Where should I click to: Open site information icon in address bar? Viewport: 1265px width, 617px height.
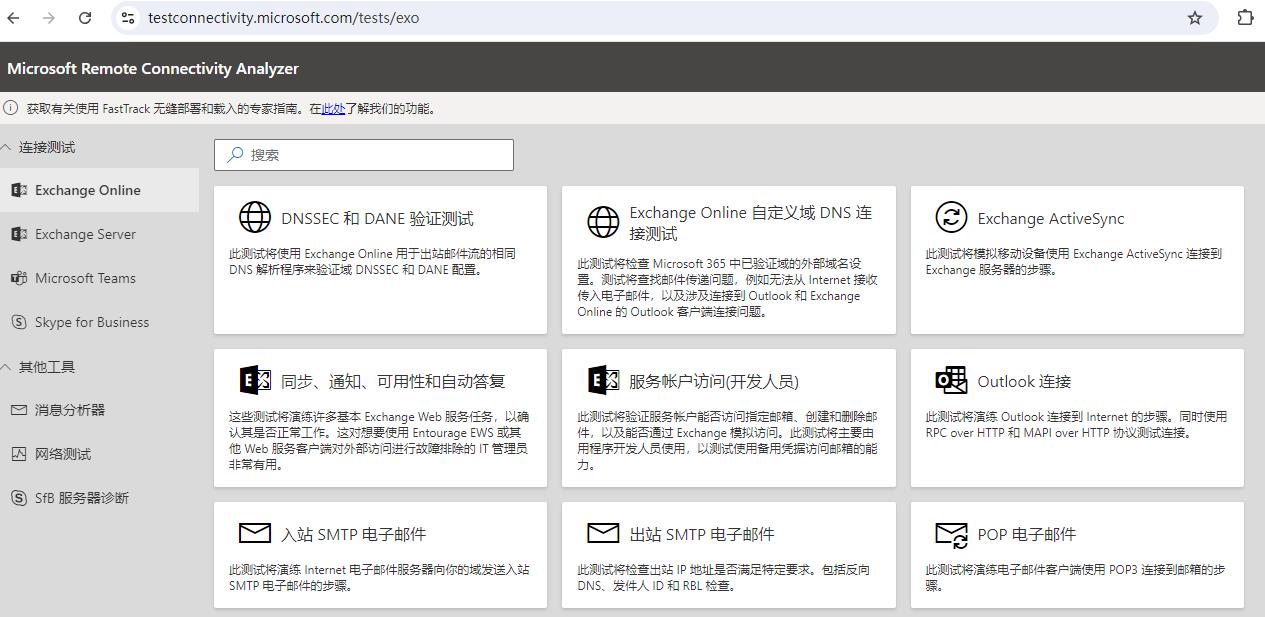[x=127, y=18]
